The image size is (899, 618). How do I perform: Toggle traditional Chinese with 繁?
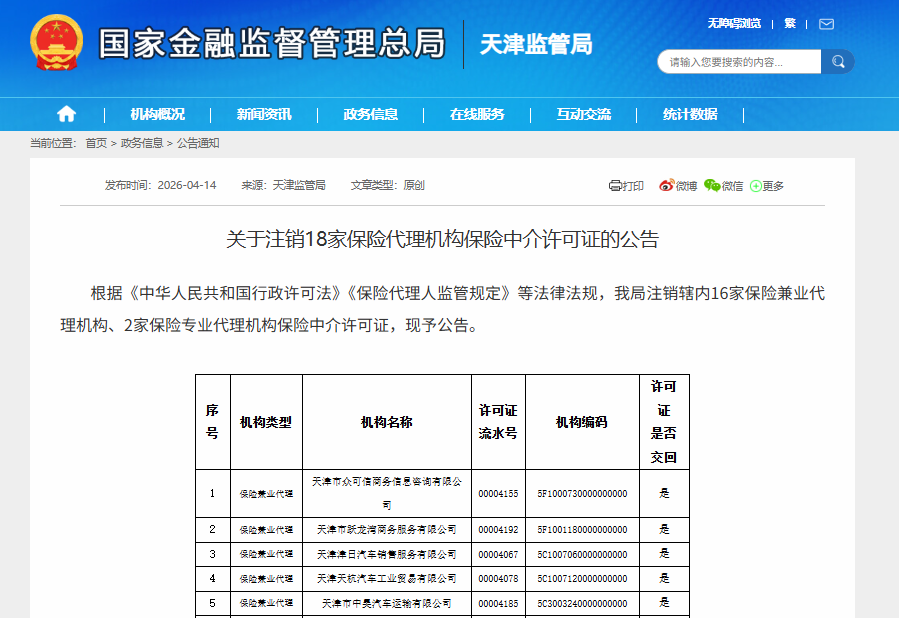click(x=790, y=24)
